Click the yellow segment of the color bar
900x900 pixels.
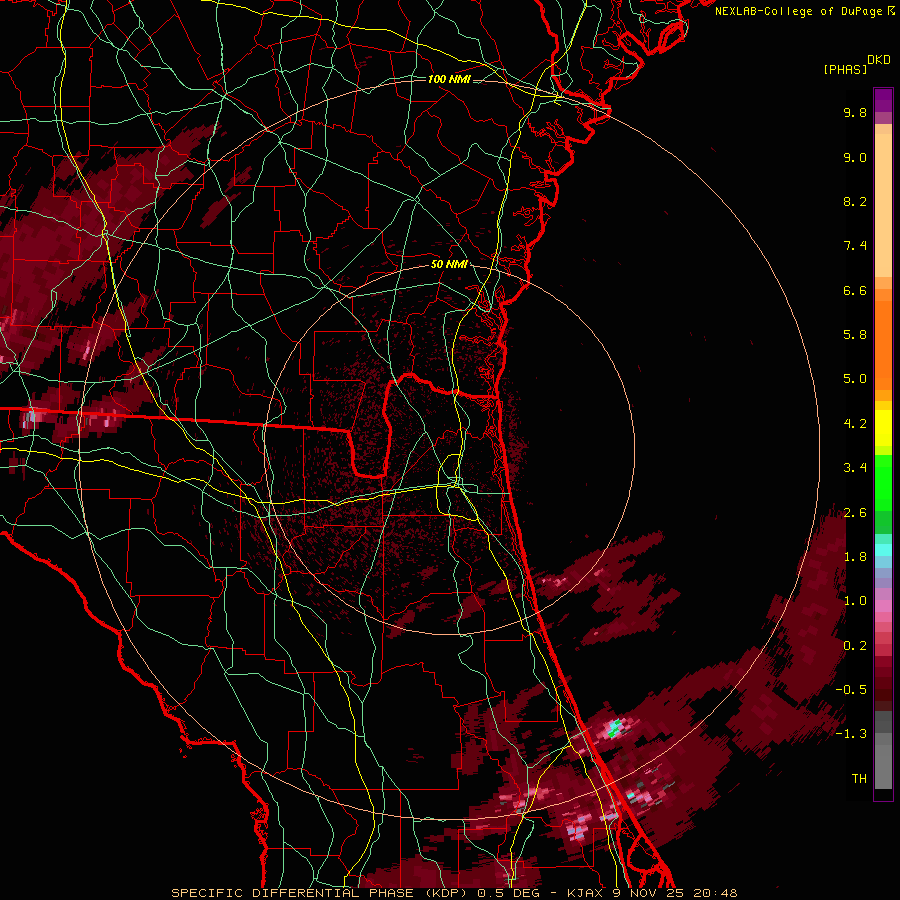click(883, 428)
